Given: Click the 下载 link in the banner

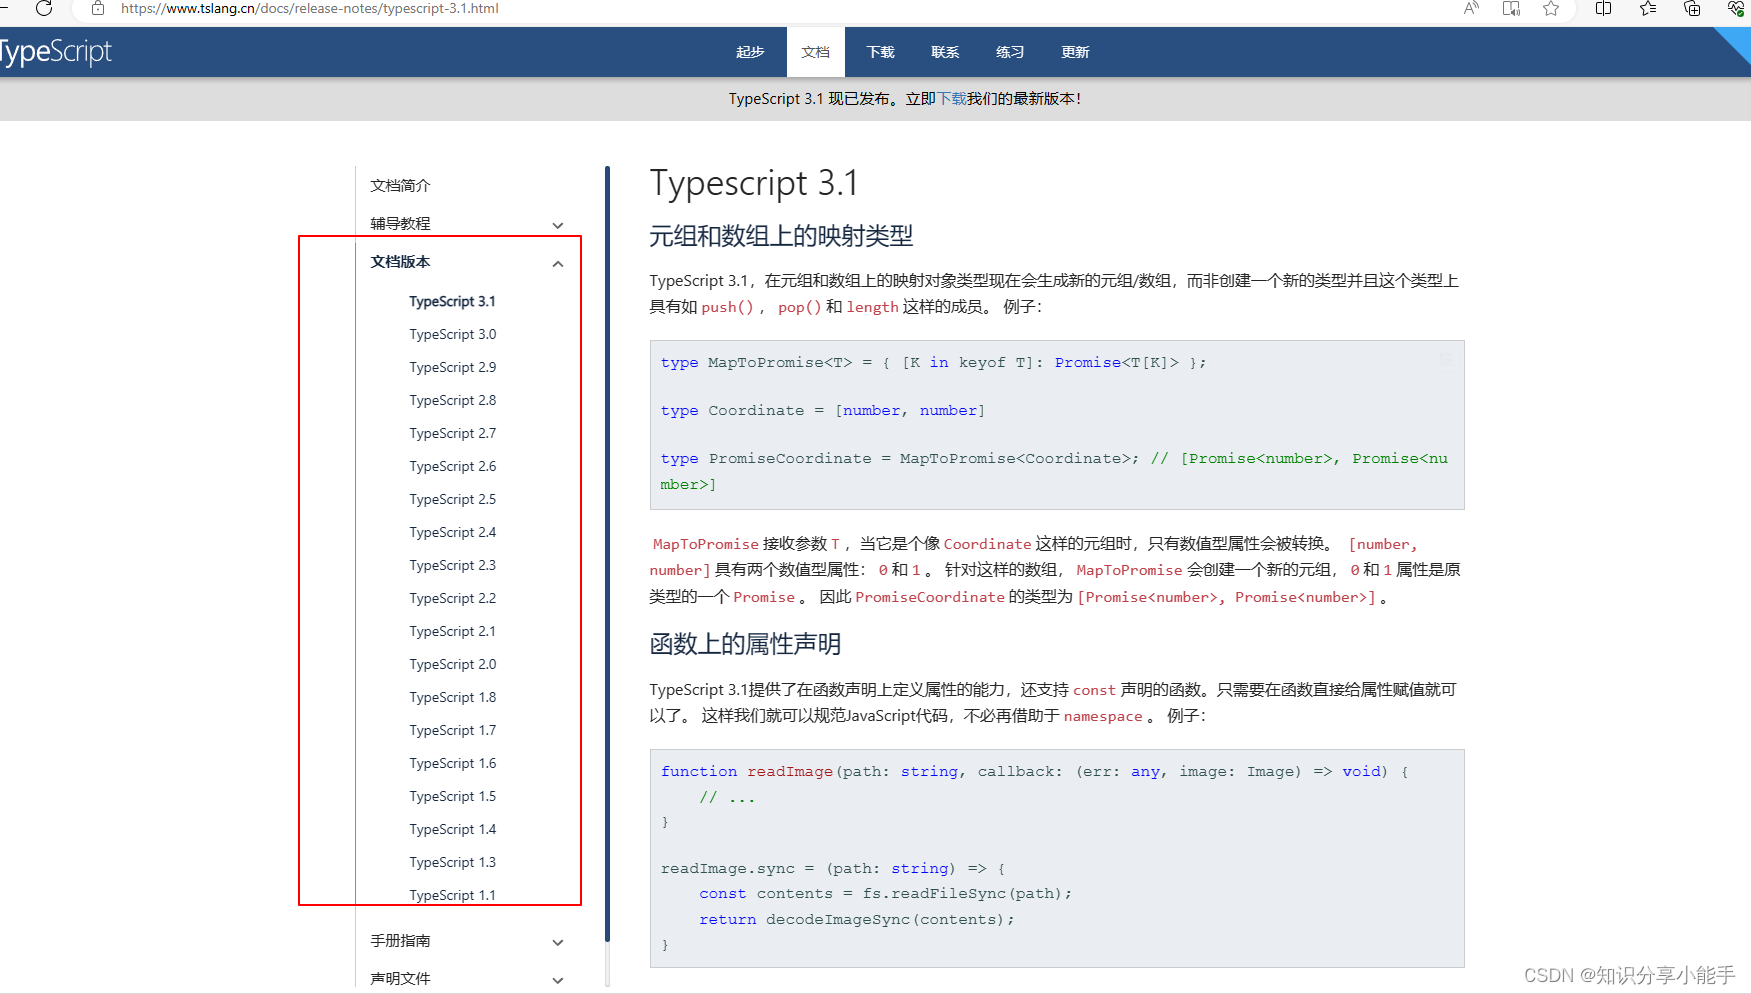Looking at the screenshot, I should coord(950,99).
